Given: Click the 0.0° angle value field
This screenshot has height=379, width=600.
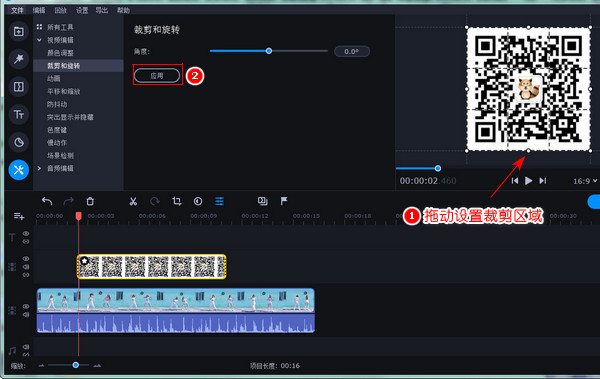Looking at the screenshot, I should point(352,51).
